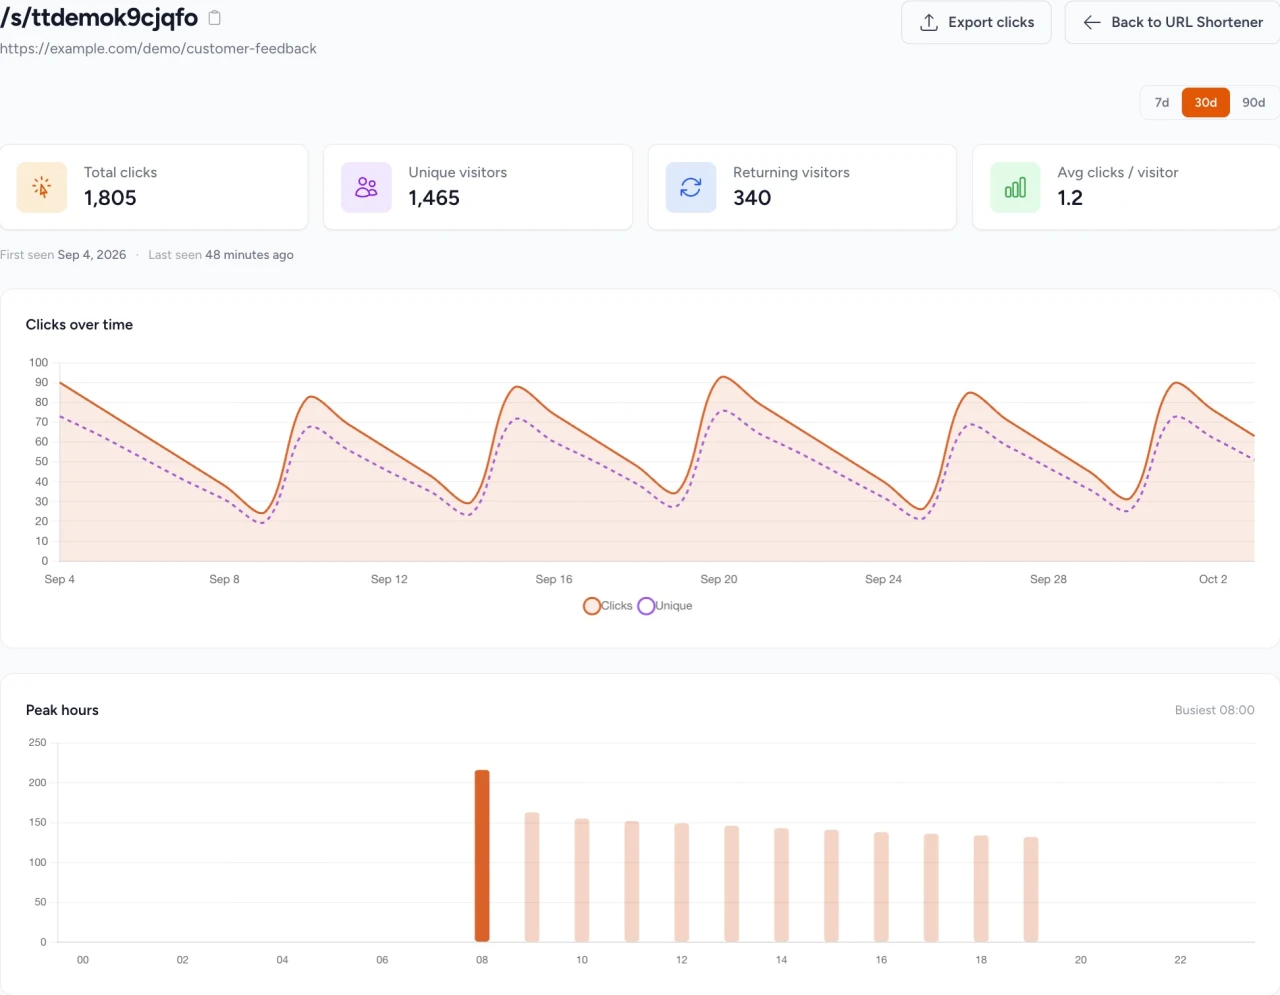Open the example.com customer-feedback URL
Image resolution: width=1280 pixels, height=995 pixels.
click(158, 48)
